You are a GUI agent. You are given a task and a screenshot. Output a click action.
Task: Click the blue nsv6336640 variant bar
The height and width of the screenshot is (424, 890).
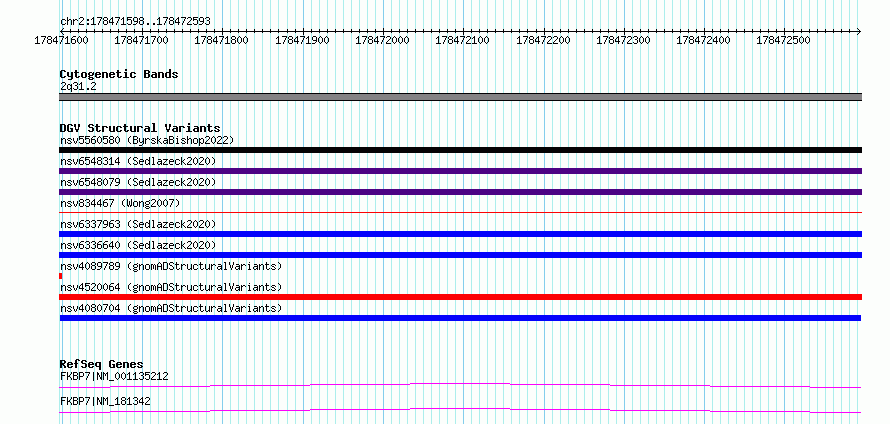pos(460,255)
